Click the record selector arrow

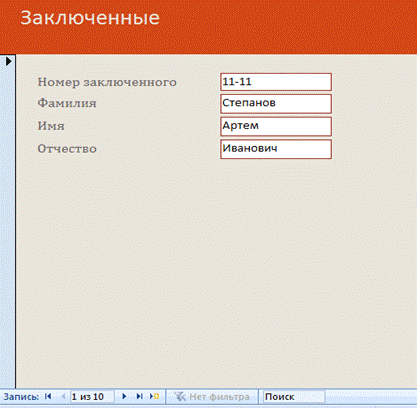9,61
